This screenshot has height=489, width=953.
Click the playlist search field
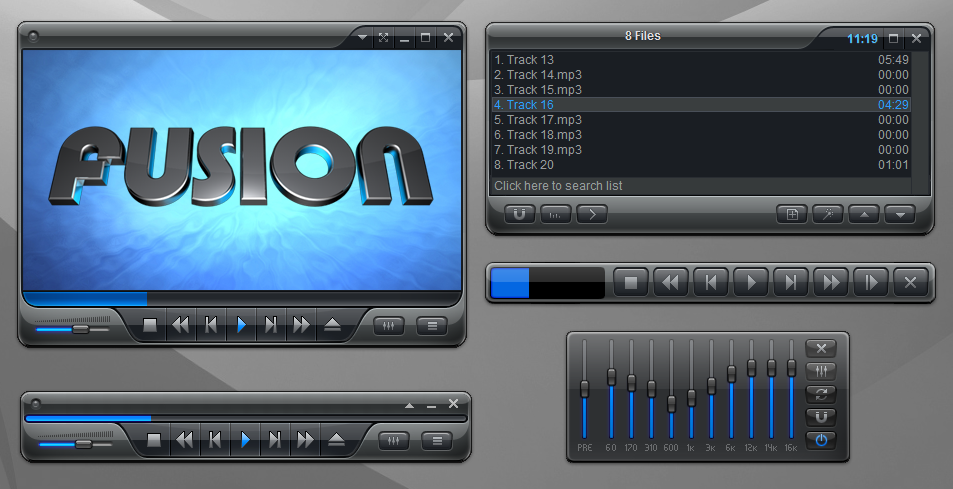coord(701,186)
